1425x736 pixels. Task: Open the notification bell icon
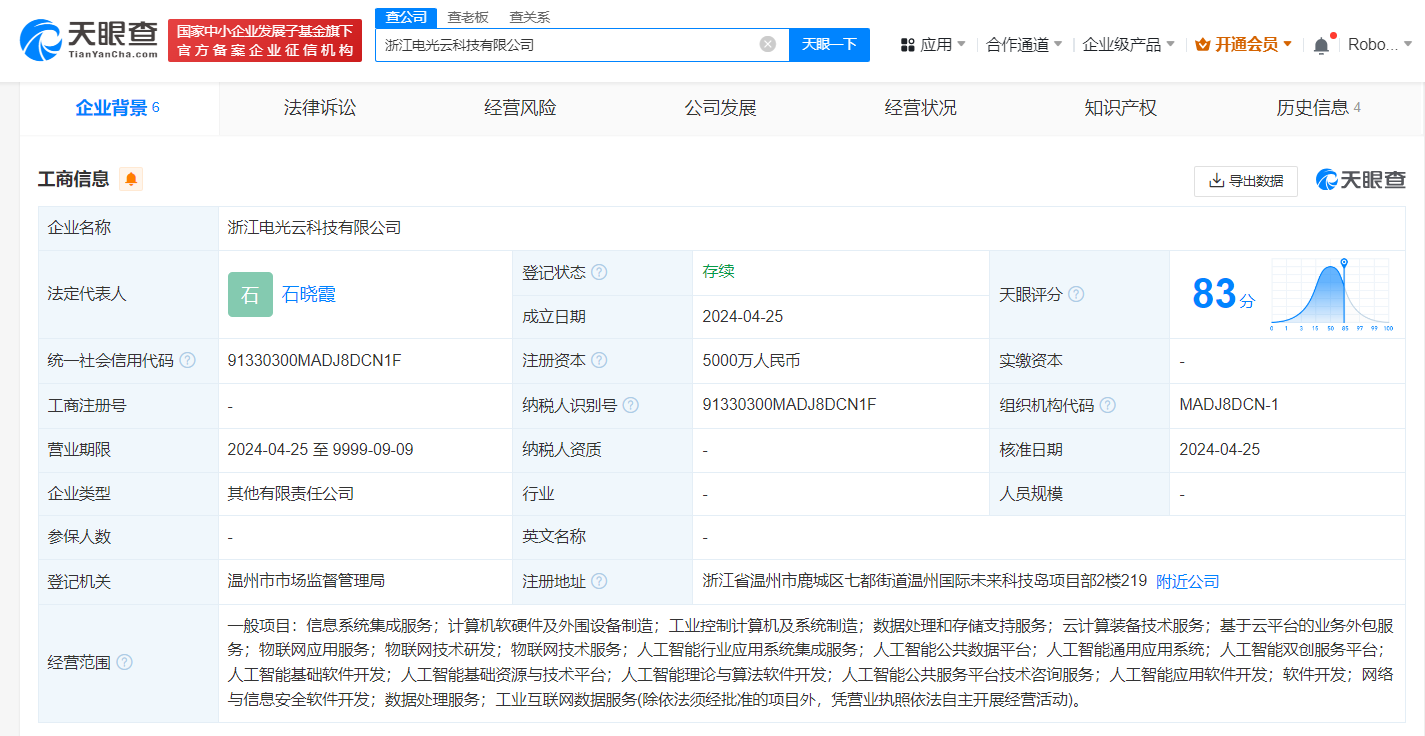pos(1320,44)
